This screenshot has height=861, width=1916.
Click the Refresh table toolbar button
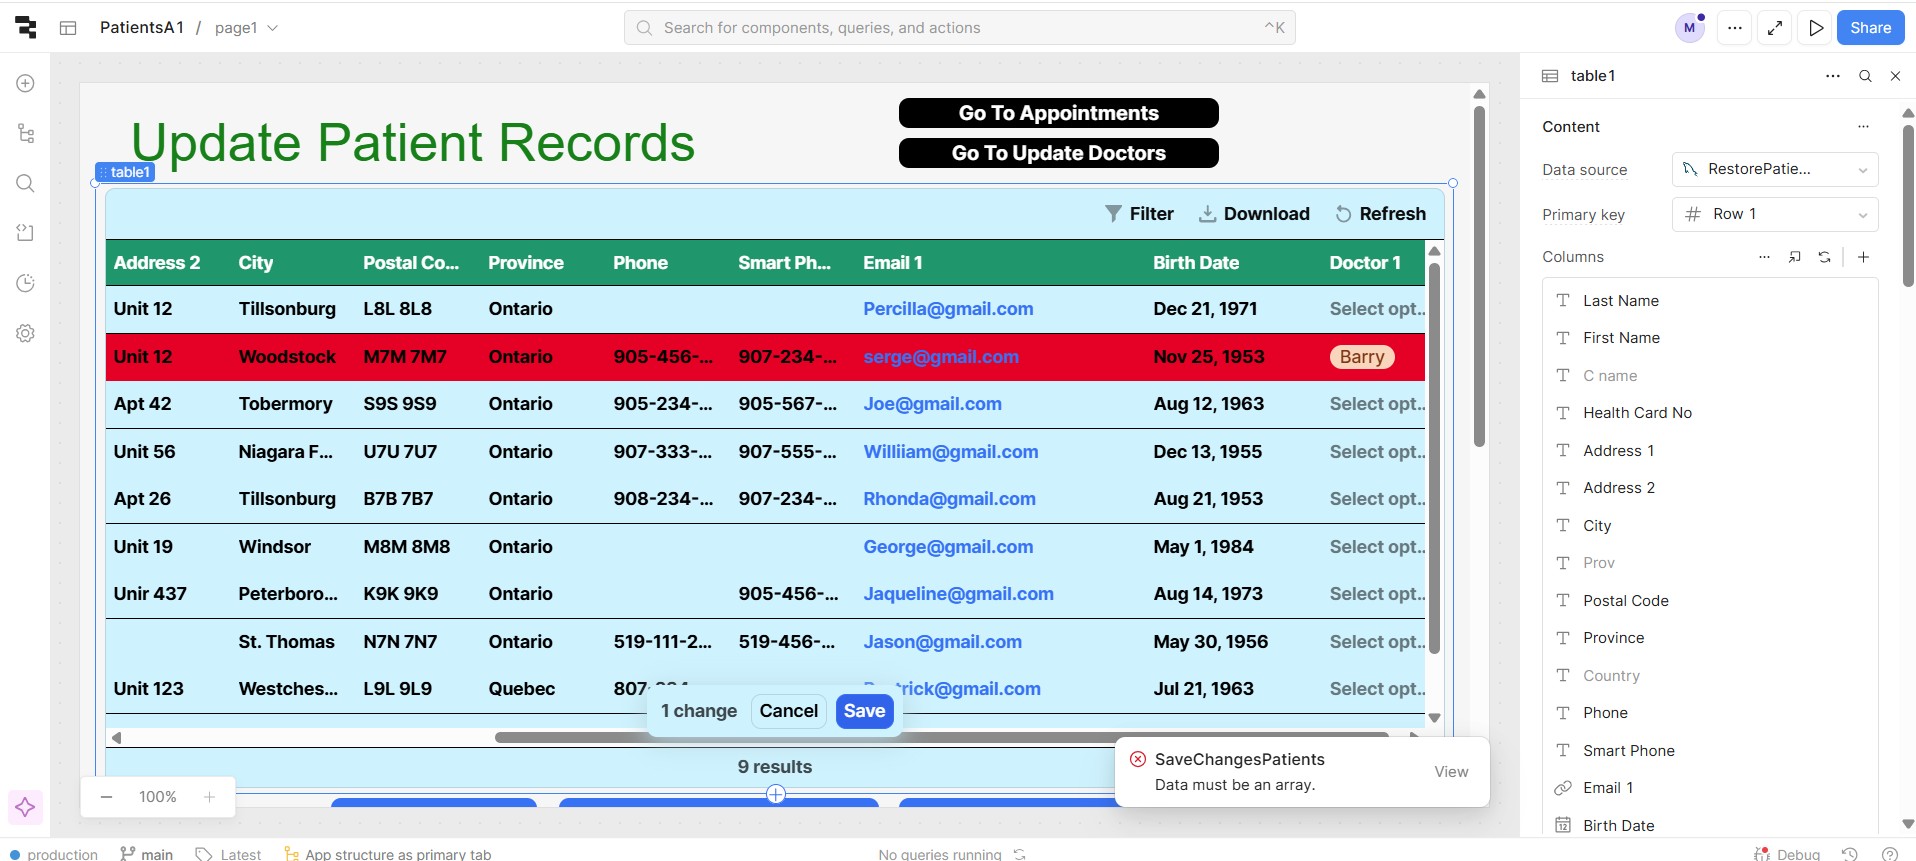(1381, 214)
